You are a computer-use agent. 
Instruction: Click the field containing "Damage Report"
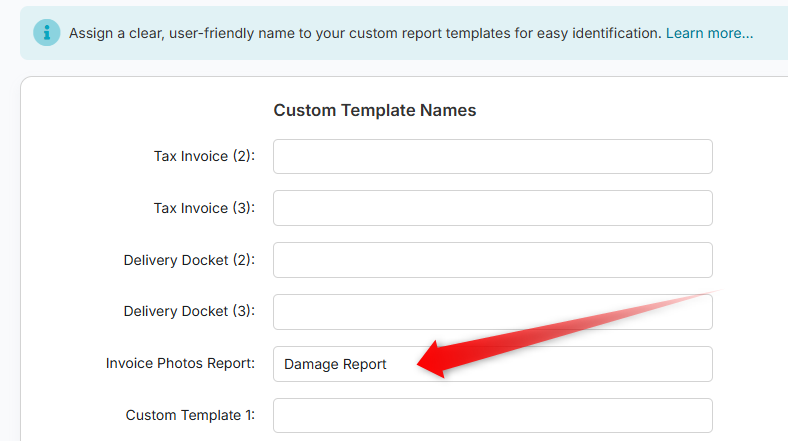(492, 364)
